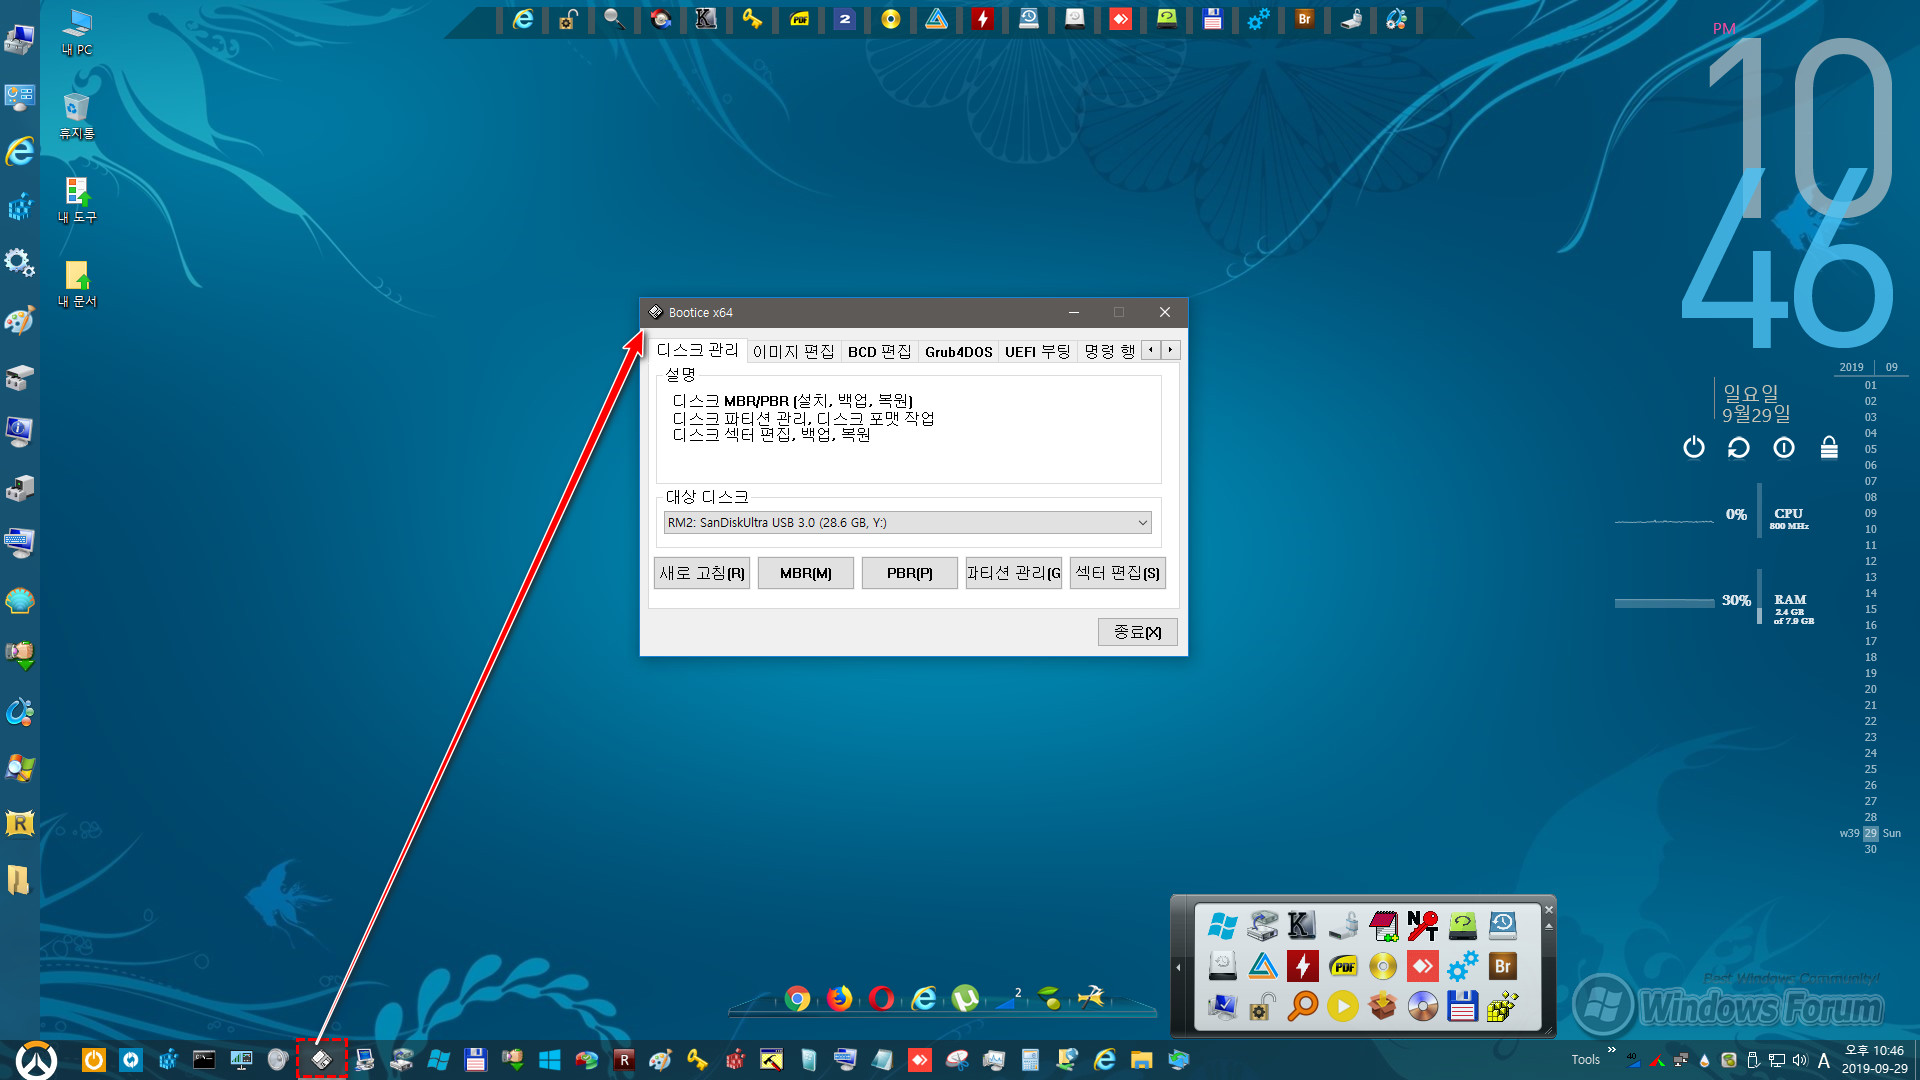This screenshot has width=1920, height=1080.
Task: Collapse launcher panel with left arrow
Action: click(1179, 967)
